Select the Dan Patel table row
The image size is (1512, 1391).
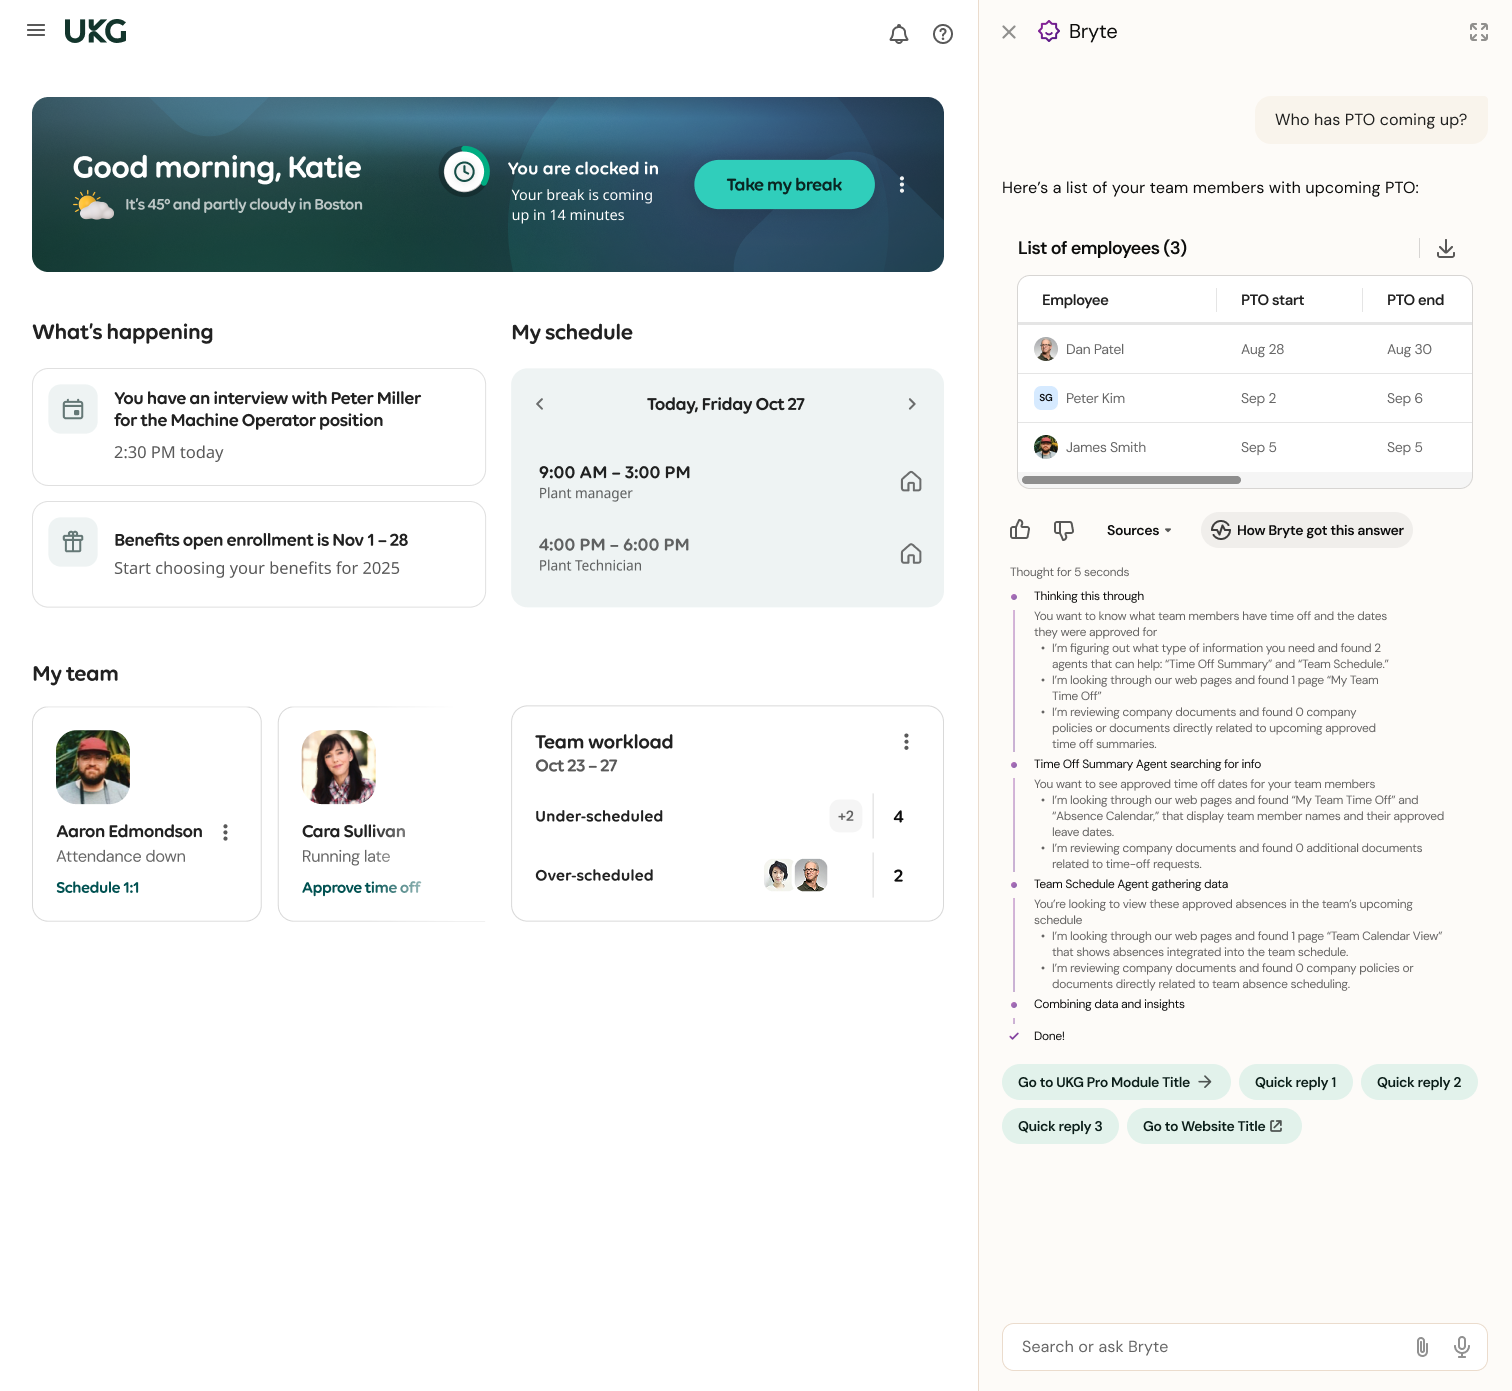pyautogui.click(x=1245, y=349)
